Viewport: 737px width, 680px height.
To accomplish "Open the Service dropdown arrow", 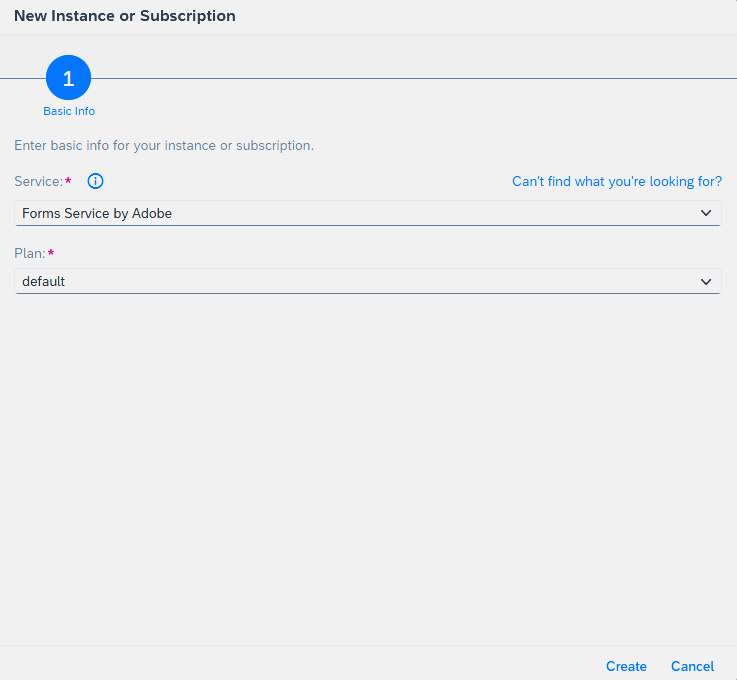I will tap(706, 213).
